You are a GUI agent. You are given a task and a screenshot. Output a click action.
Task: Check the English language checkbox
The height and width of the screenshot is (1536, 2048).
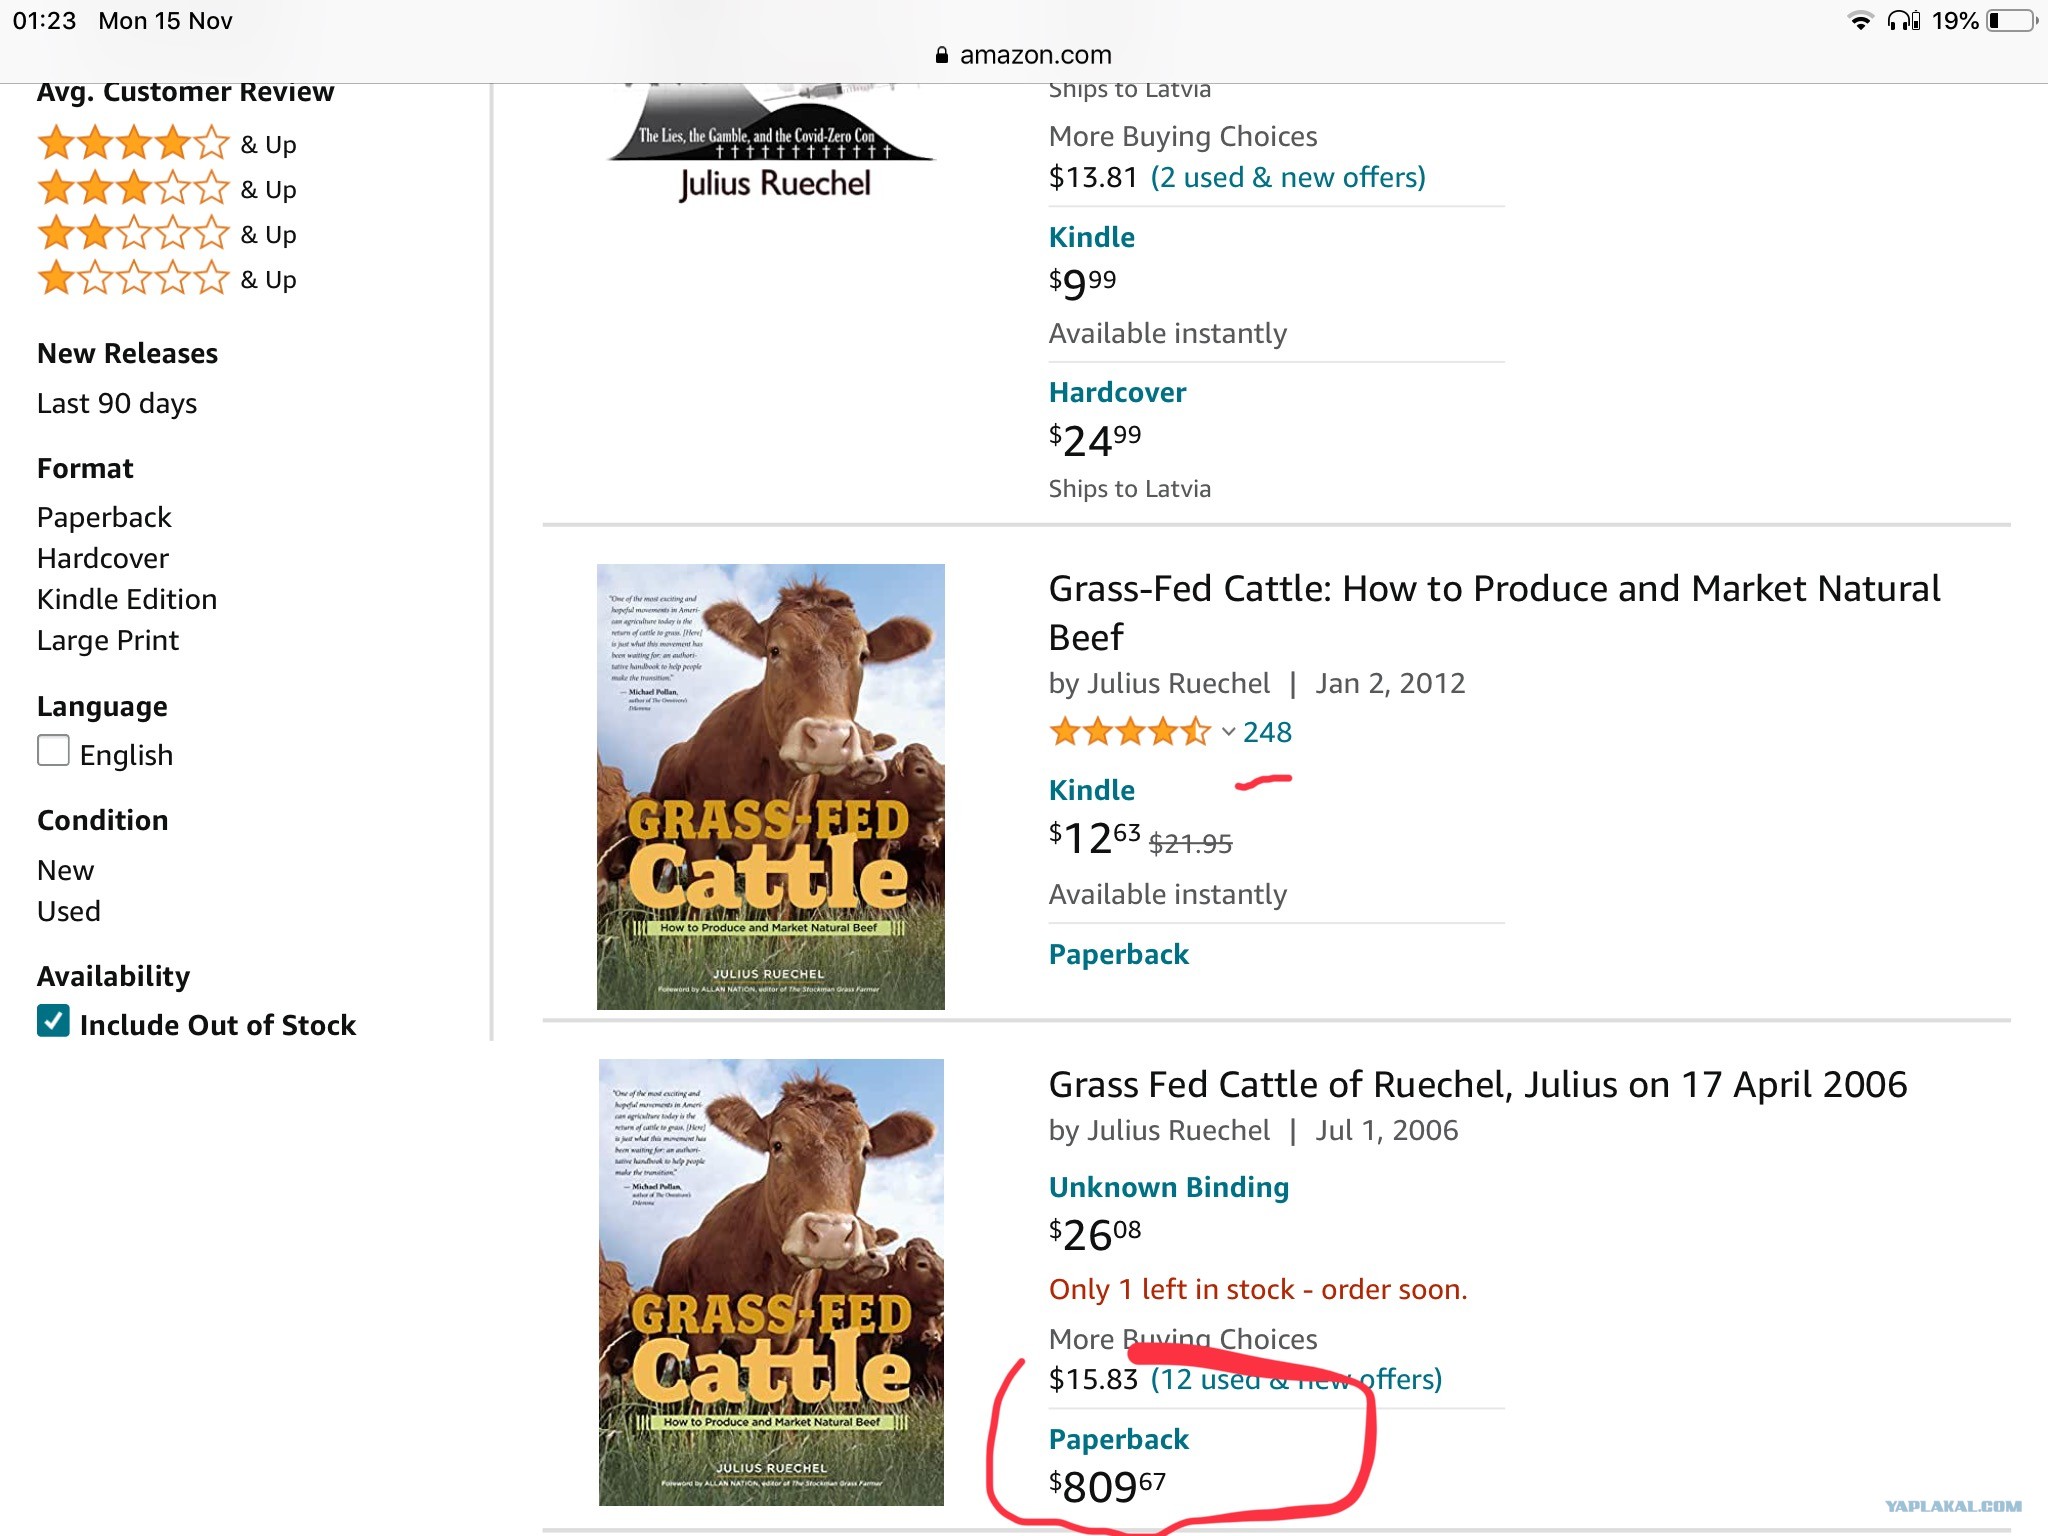pos(53,751)
